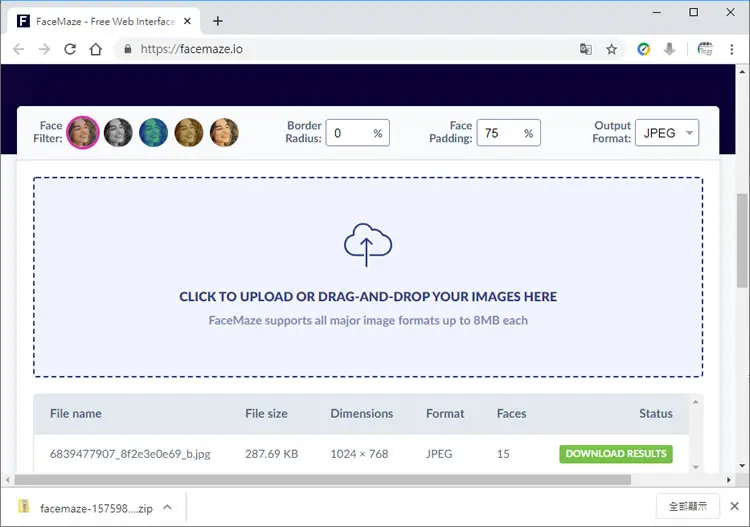The image size is (750, 527).
Task: Pick the sepia yellow face filter
Action: point(189,132)
